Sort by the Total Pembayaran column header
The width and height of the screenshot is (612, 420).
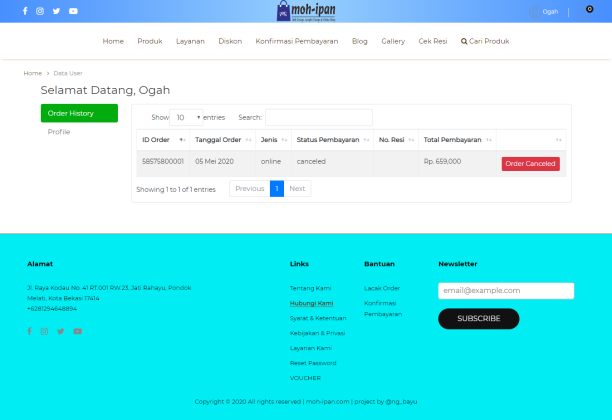pos(456,140)
